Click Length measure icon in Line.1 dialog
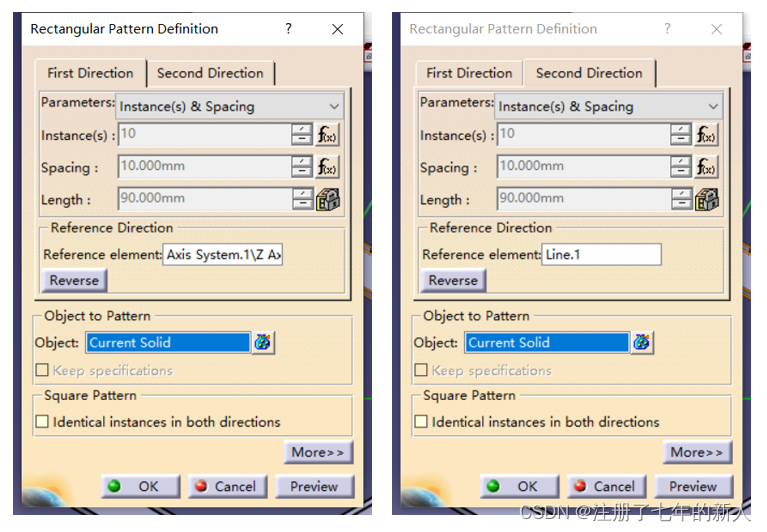The image size is (767, 532). 707,199
